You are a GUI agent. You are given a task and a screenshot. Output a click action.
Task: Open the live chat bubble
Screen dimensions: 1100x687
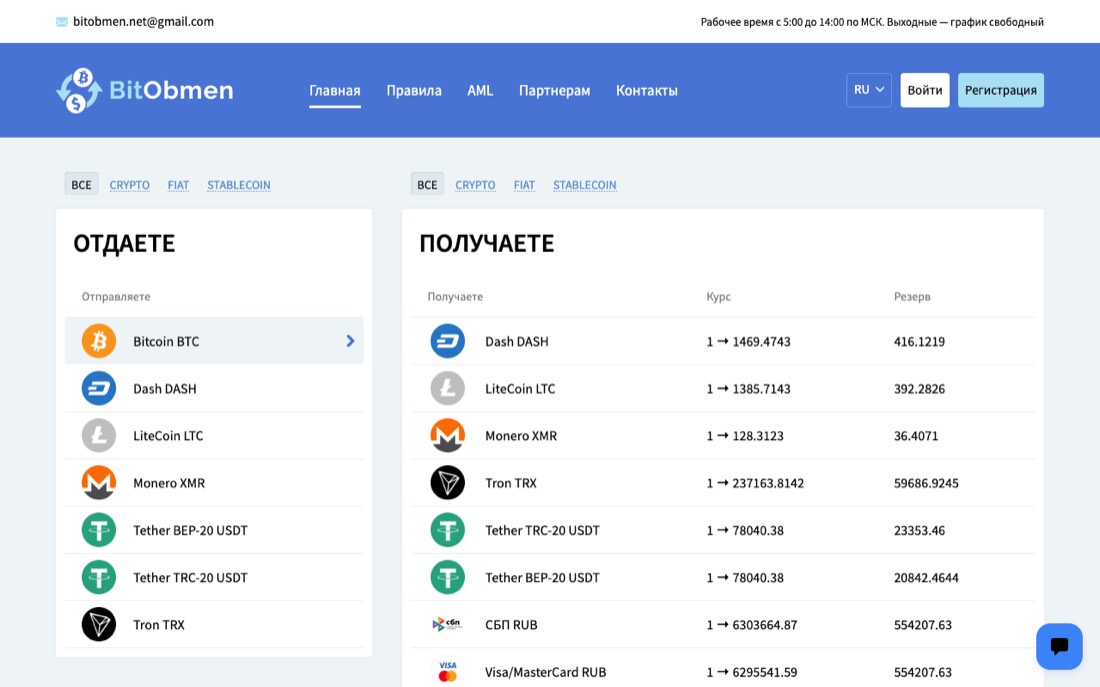tap(1059, 646)
